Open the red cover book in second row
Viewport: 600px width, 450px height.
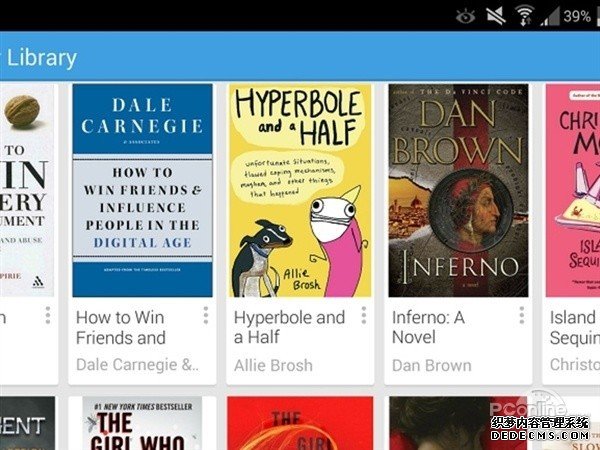point(300,423)
